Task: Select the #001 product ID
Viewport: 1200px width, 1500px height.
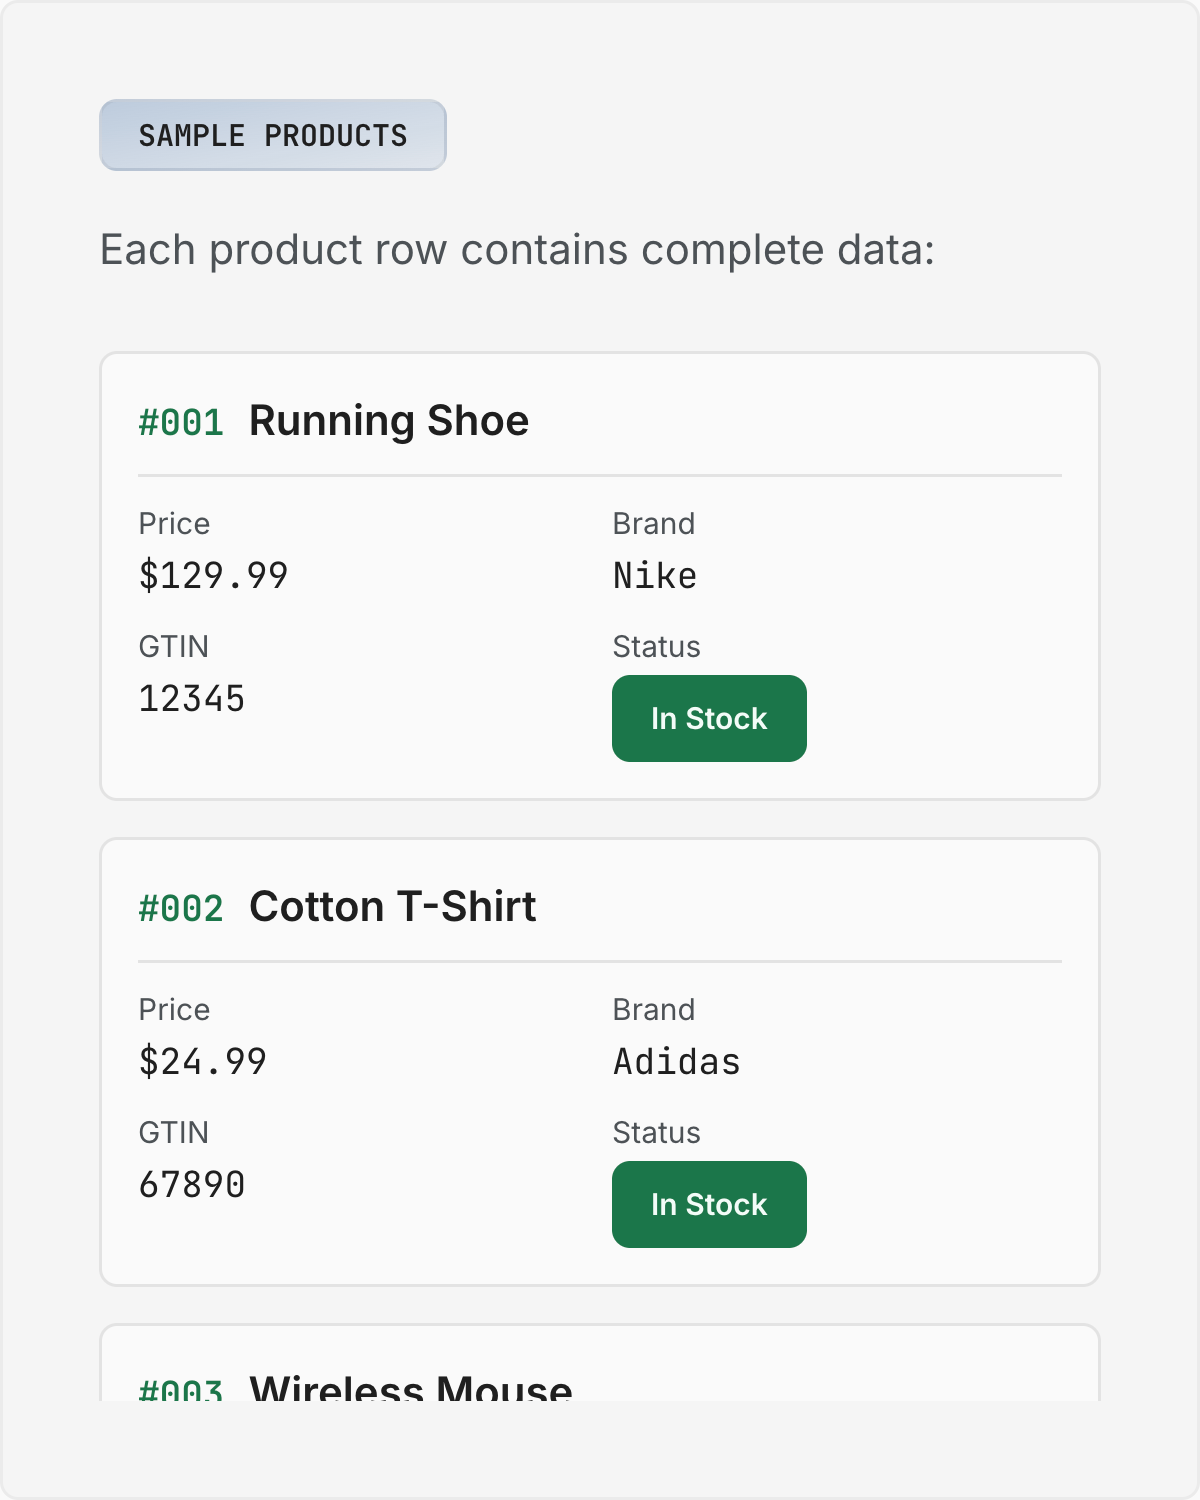Action: [x=181, y=422]
